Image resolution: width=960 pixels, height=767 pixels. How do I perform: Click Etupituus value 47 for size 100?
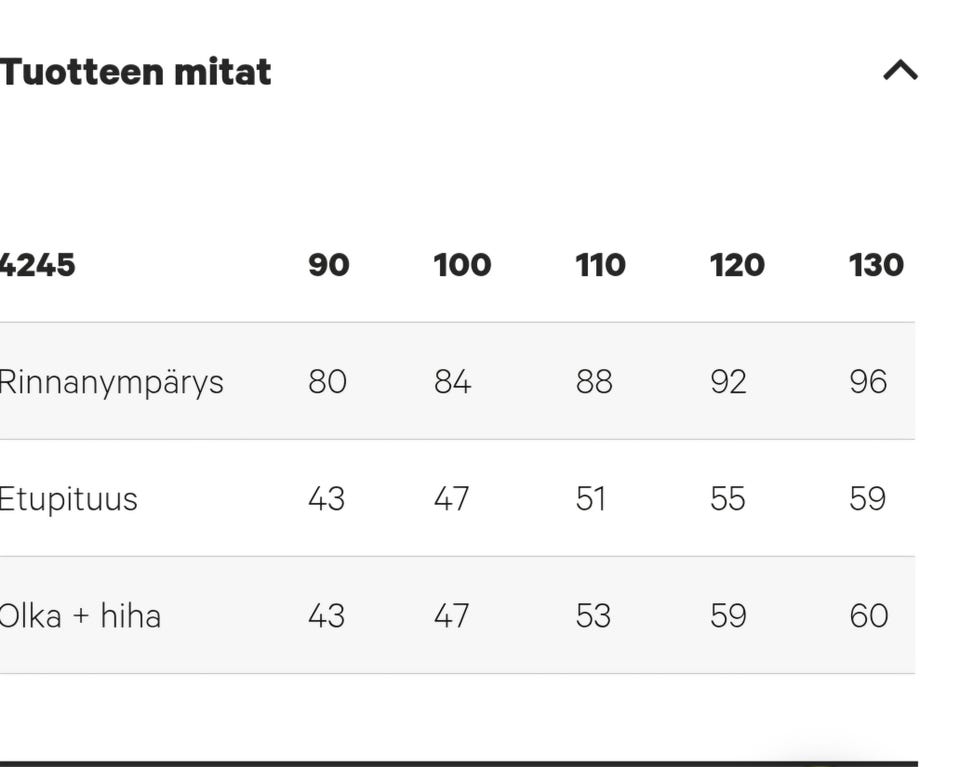[451, 499]
